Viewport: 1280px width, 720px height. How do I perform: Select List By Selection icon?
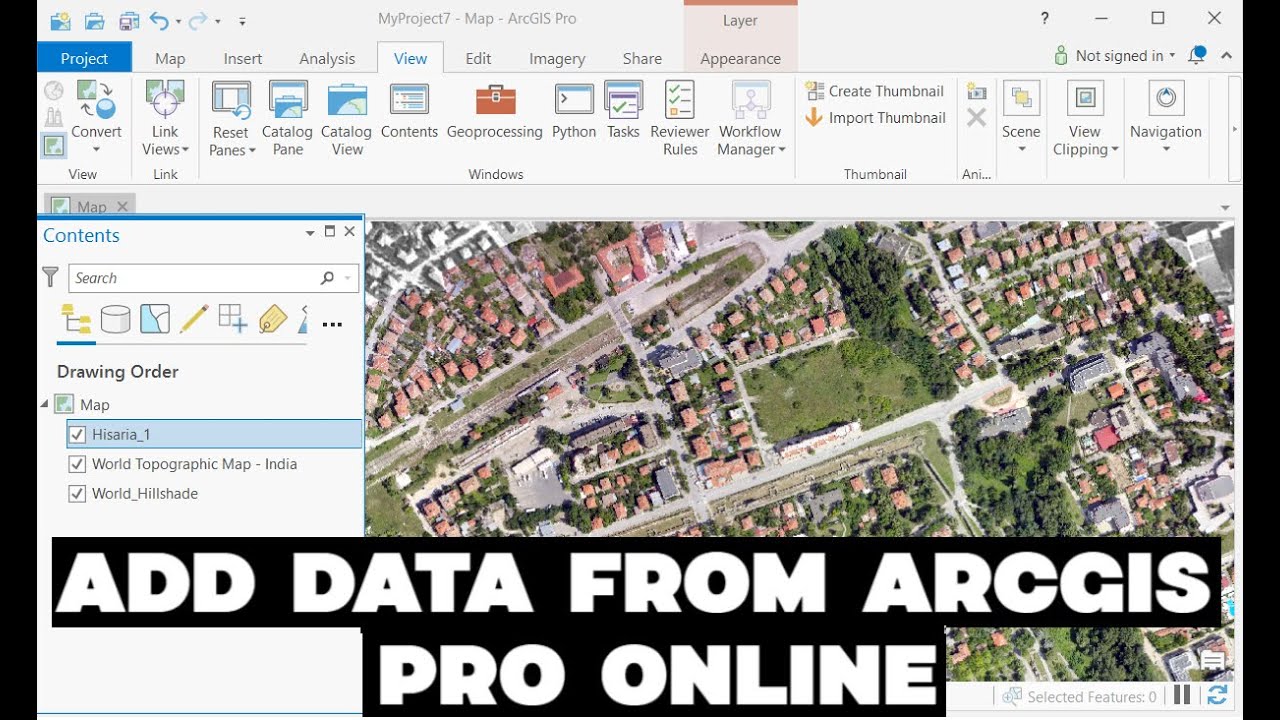tap(155, 320)
